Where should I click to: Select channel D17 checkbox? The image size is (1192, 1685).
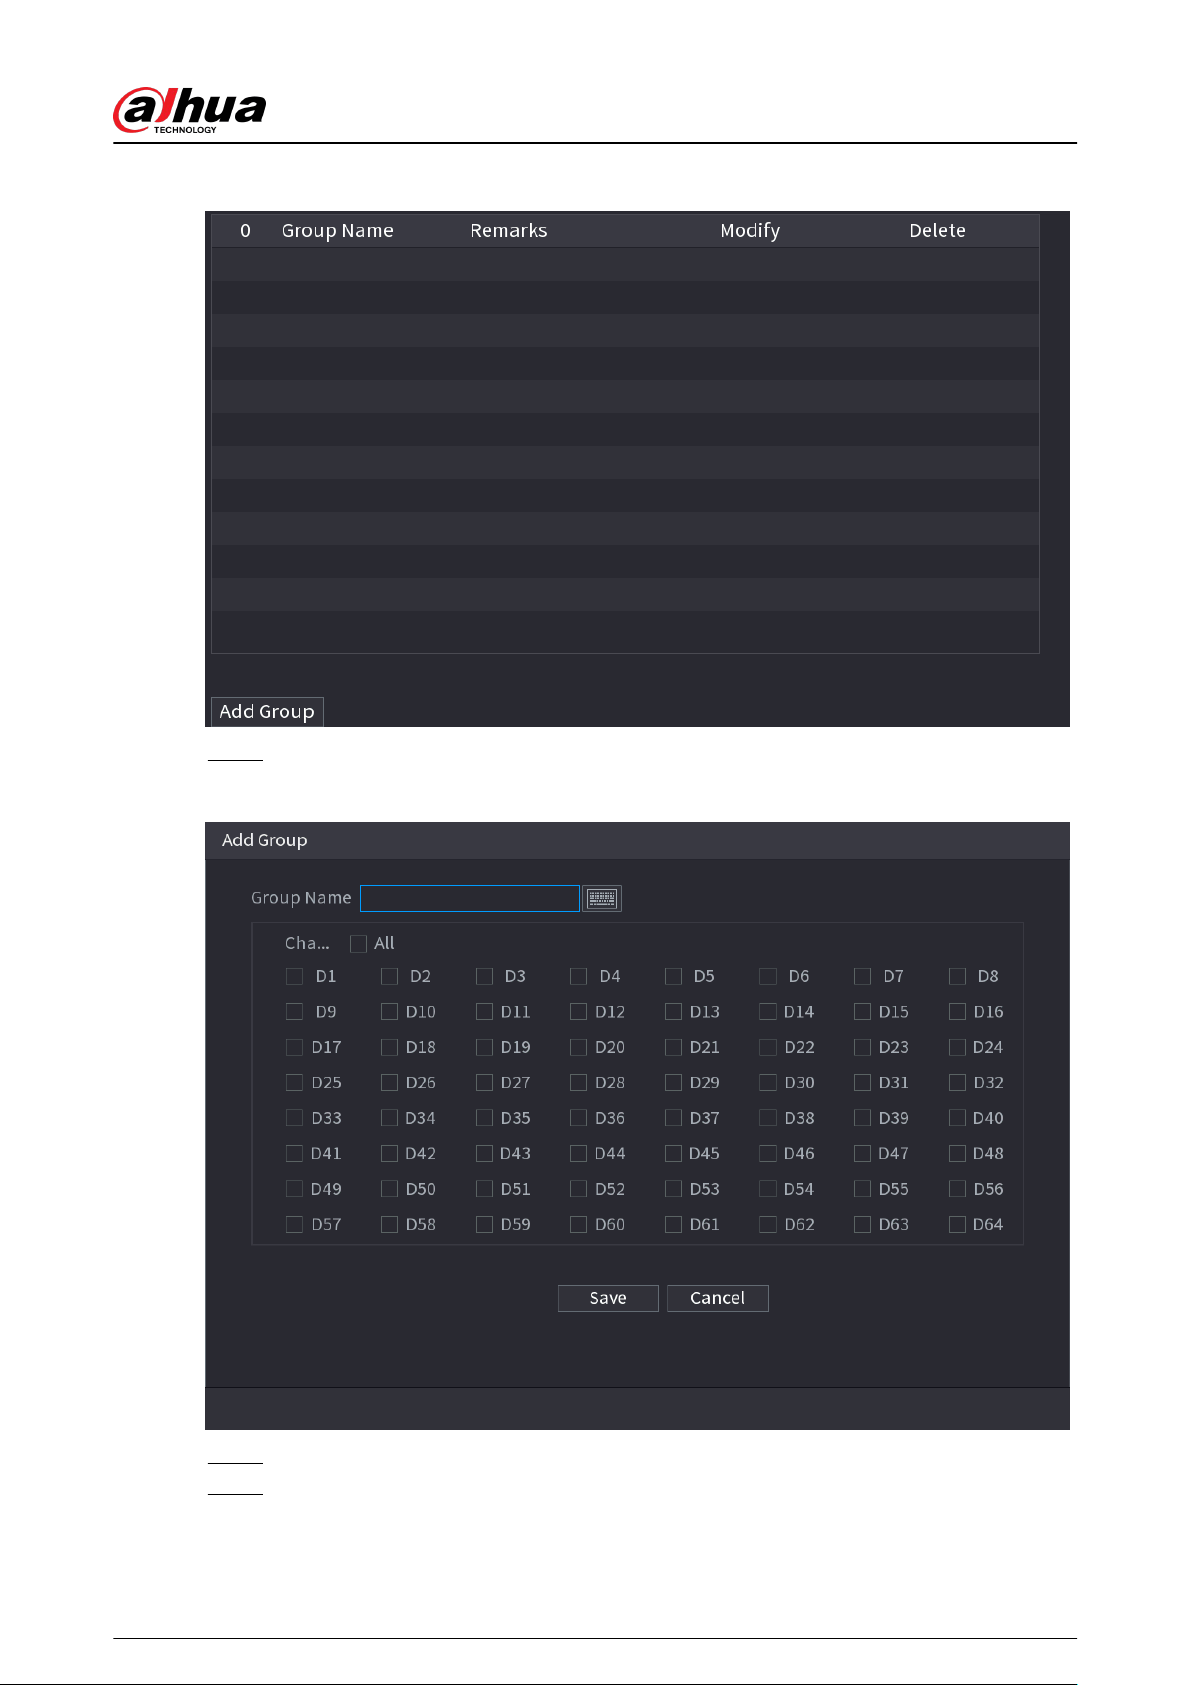[x=294, y=1047]
